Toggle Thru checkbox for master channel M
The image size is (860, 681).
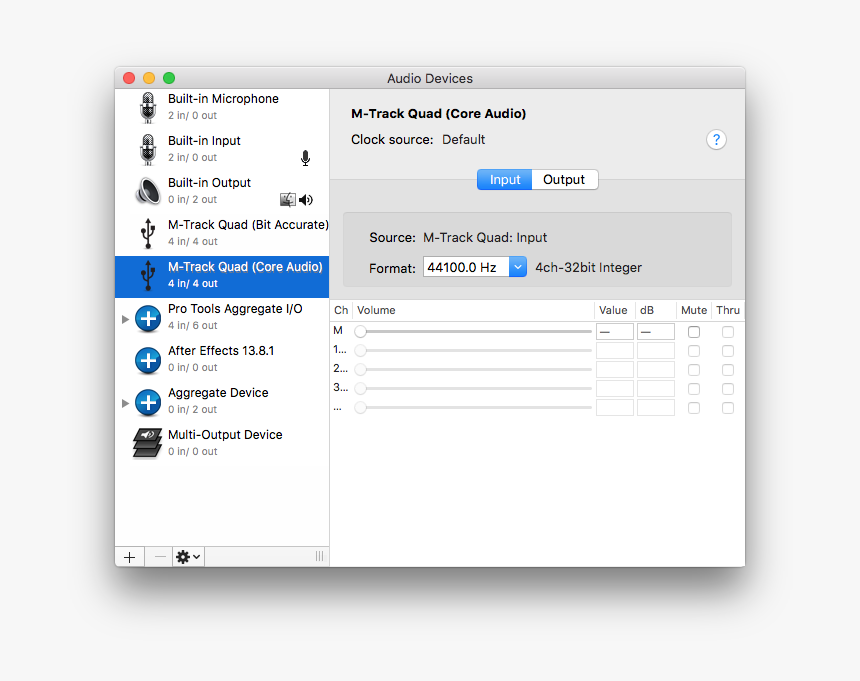coord(728,332)
